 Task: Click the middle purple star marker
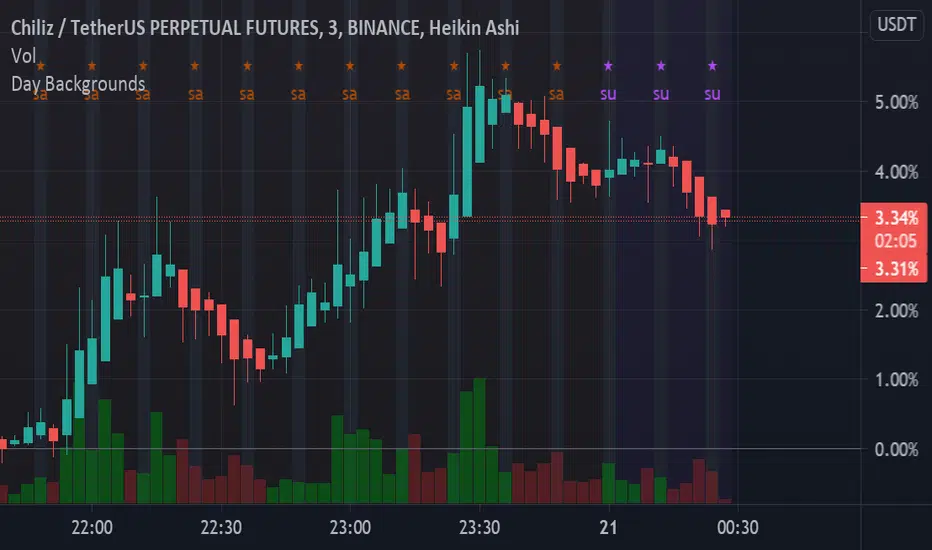point(660,66)
